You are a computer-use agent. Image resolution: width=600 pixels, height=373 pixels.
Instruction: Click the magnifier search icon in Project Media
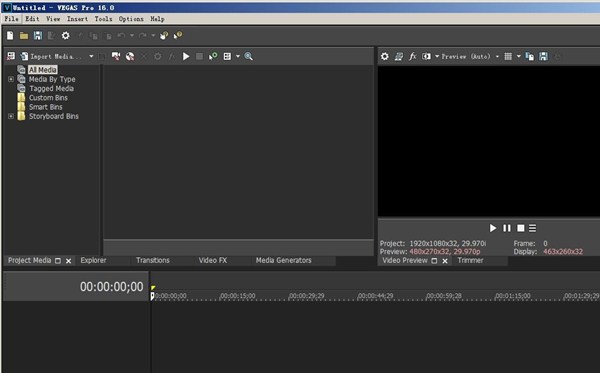click(248, 57)
